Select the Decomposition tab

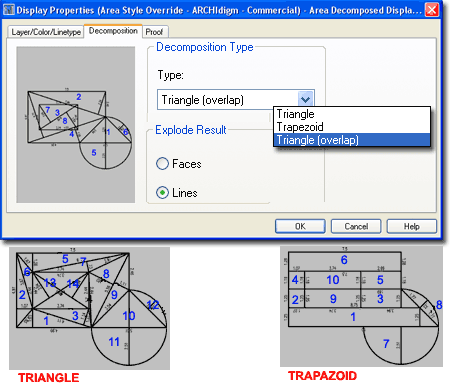113,31
